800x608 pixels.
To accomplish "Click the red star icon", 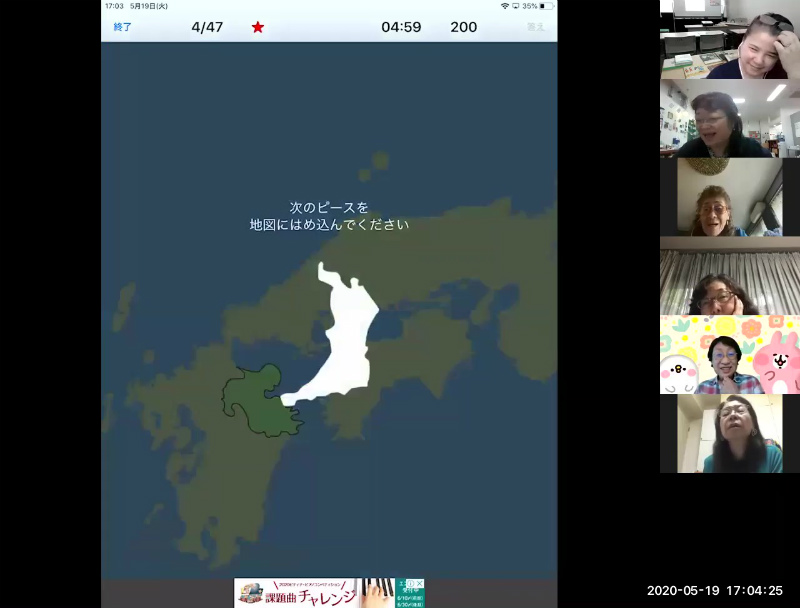I will [258, 27].
